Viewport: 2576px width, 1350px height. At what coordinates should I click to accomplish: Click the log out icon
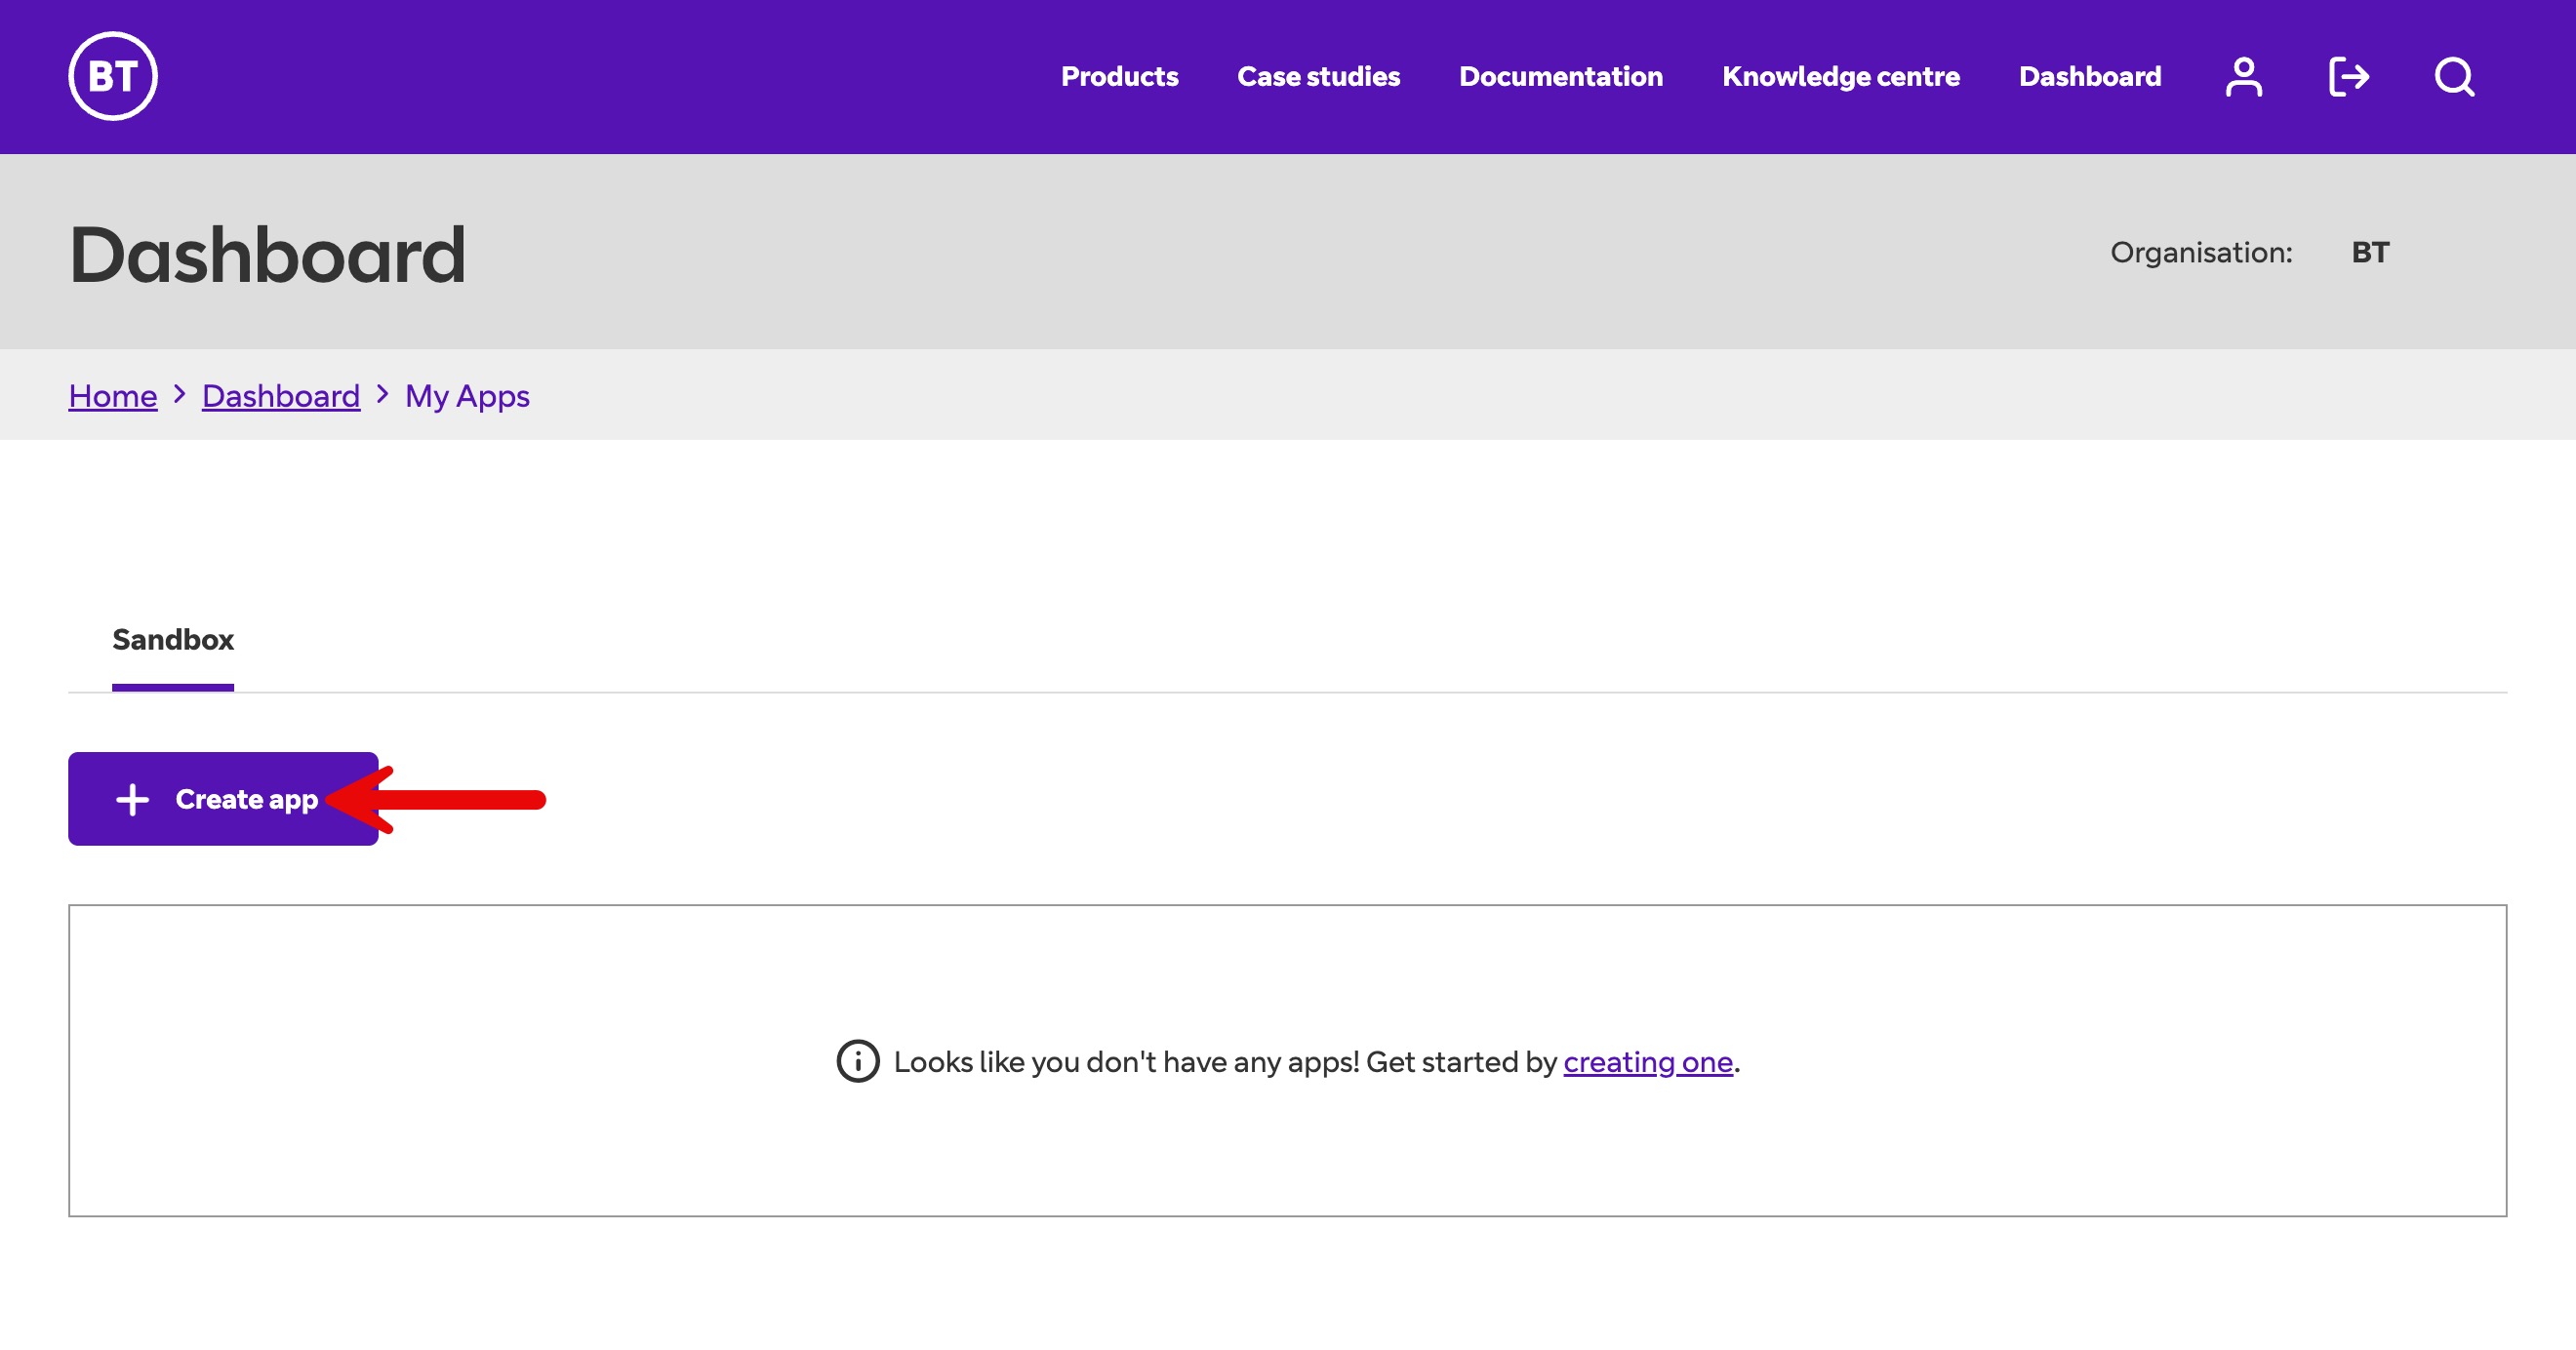click(x=2349, y=77)
